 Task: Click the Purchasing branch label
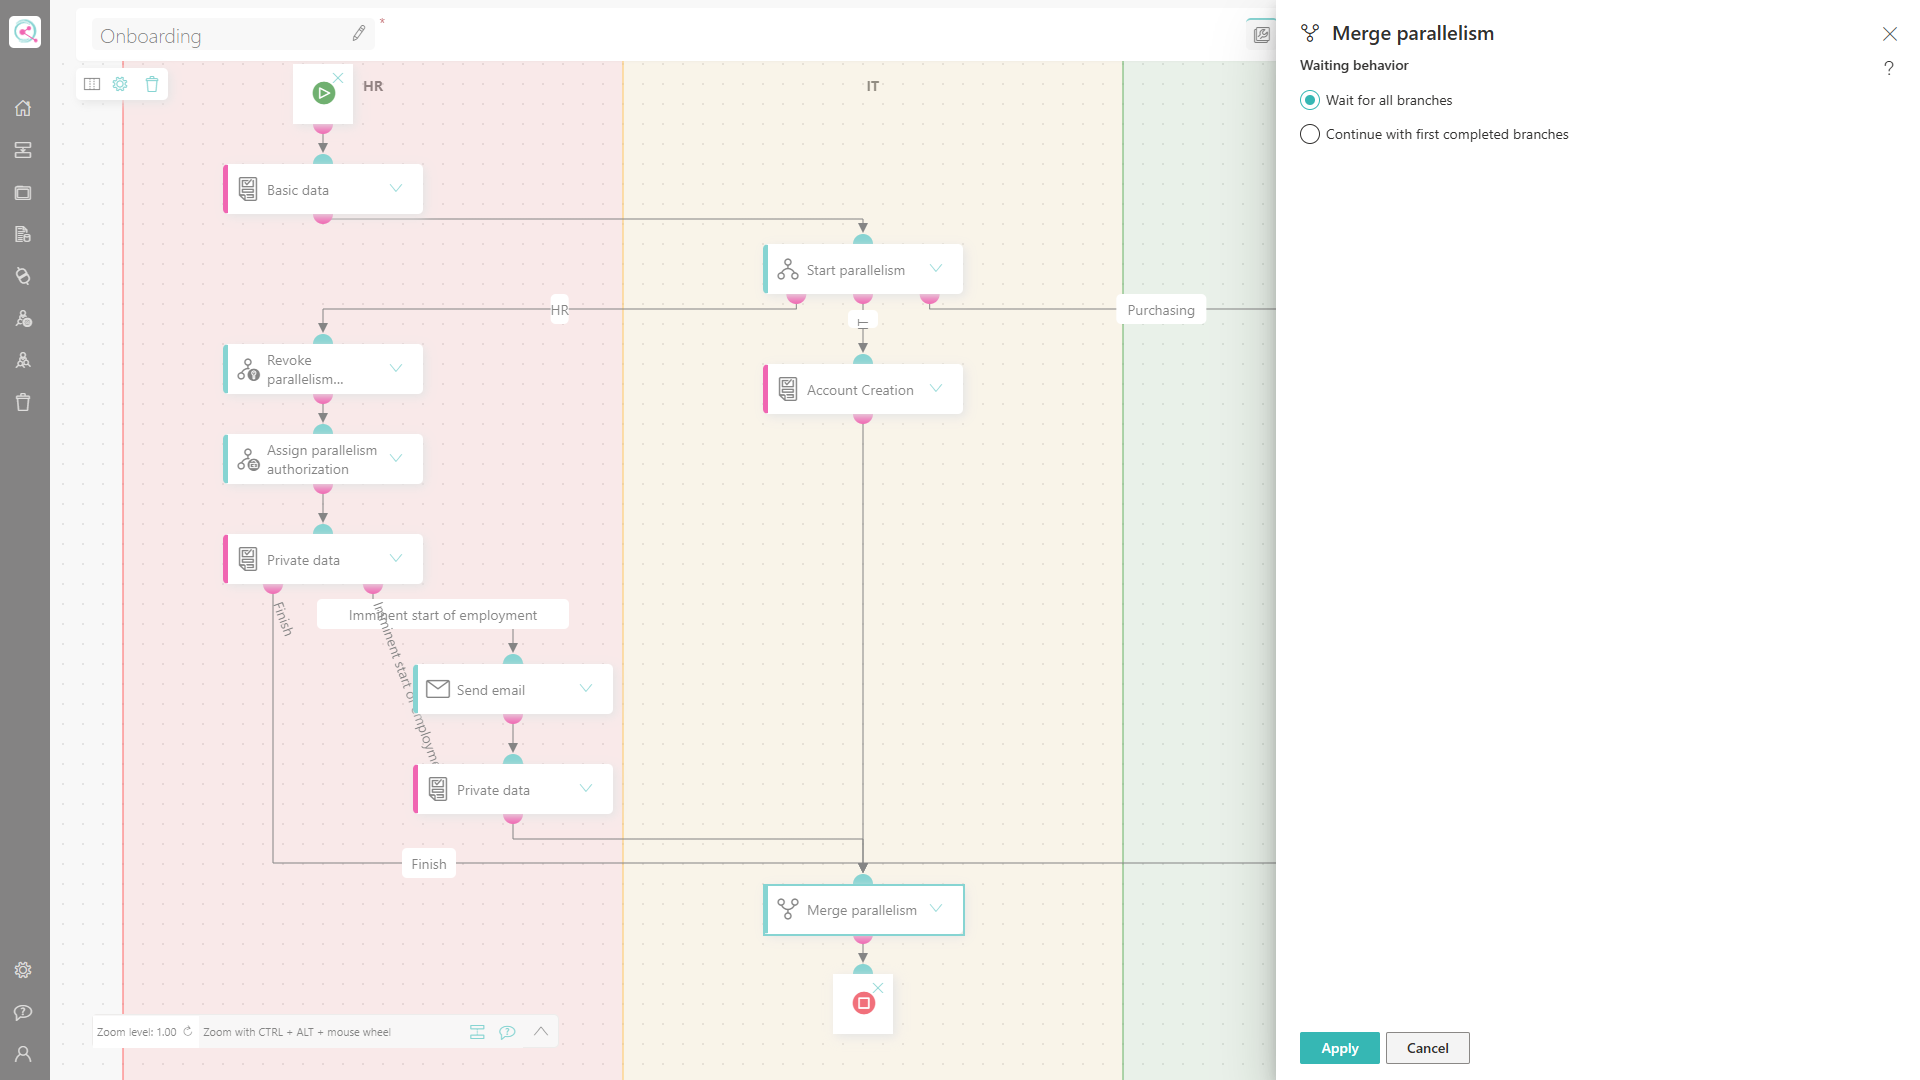pos(1161,310)
